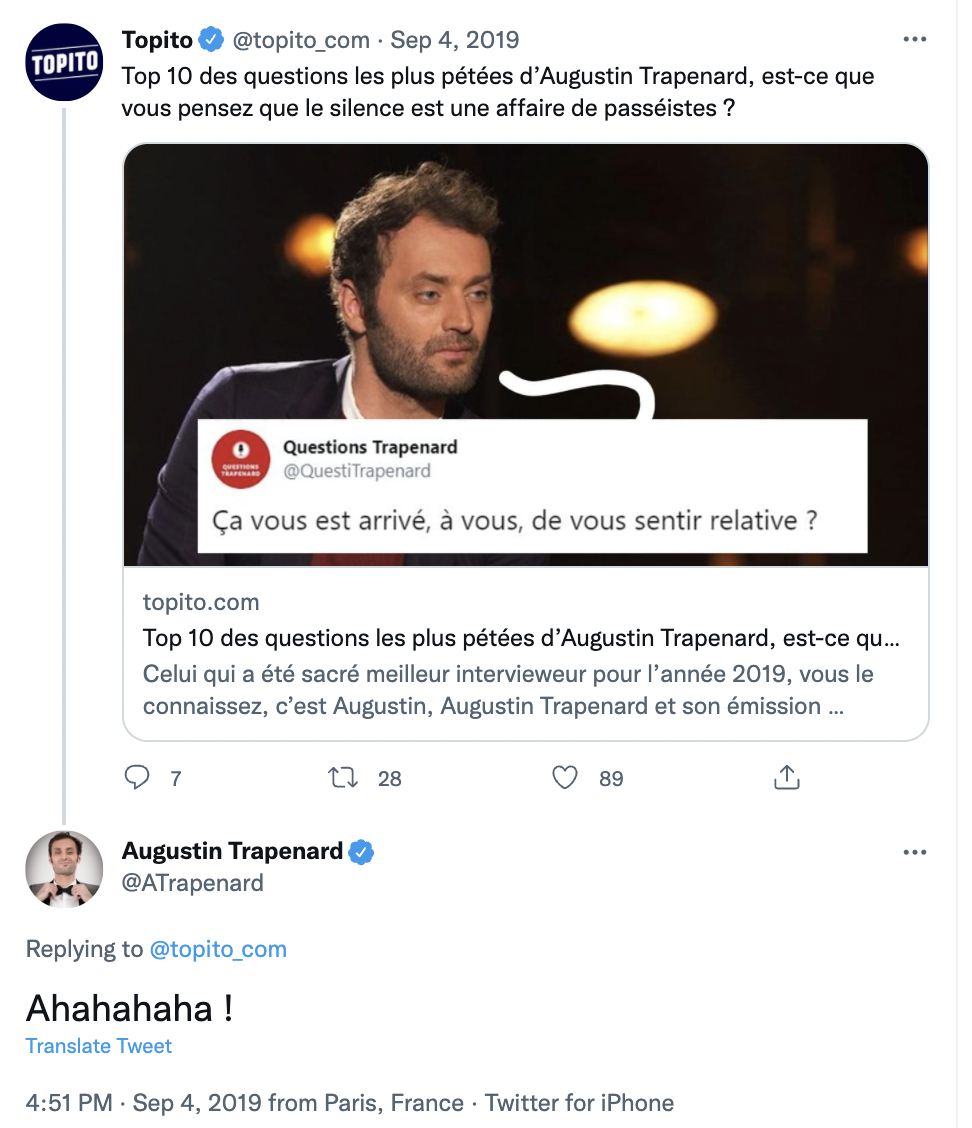Viewport: 972px width, 1128px height.
Task: Click Augustin Trapenard's verified badge
Action: 360,852
